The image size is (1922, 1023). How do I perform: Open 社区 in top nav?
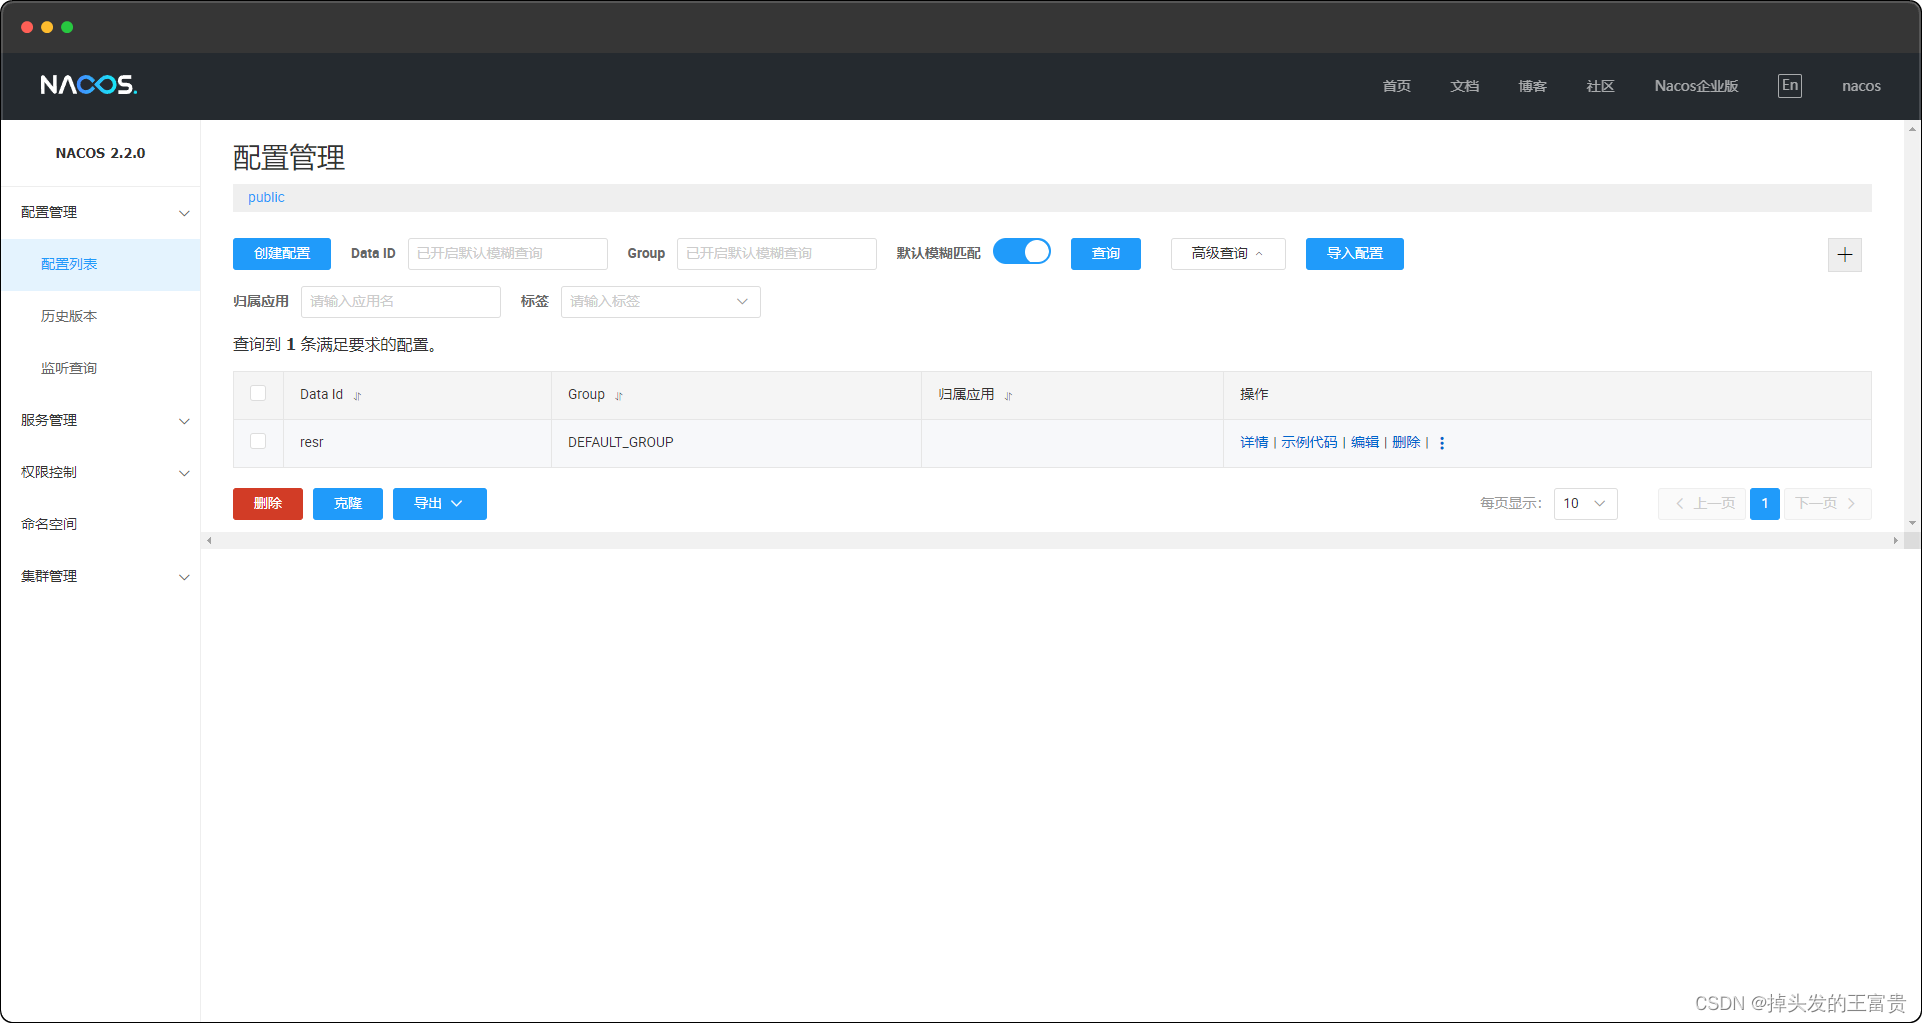1600,86
